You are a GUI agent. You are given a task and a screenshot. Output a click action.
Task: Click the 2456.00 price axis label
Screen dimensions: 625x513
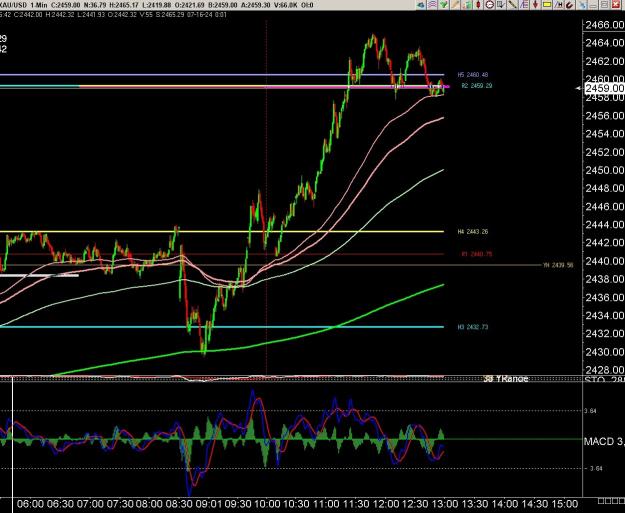tap(604, 116)
